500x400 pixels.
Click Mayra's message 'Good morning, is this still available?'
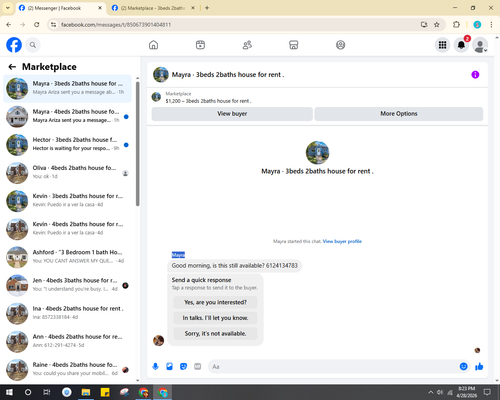(x=235, y=266)
